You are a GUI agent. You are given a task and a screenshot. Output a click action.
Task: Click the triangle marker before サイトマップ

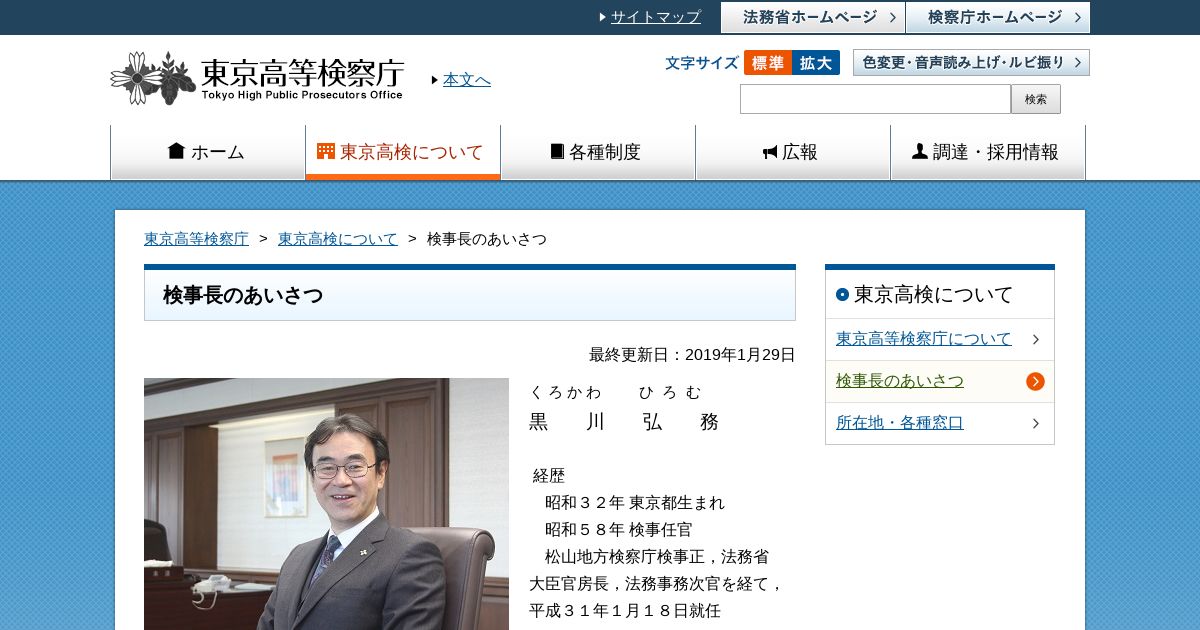[x=603, y=17]
